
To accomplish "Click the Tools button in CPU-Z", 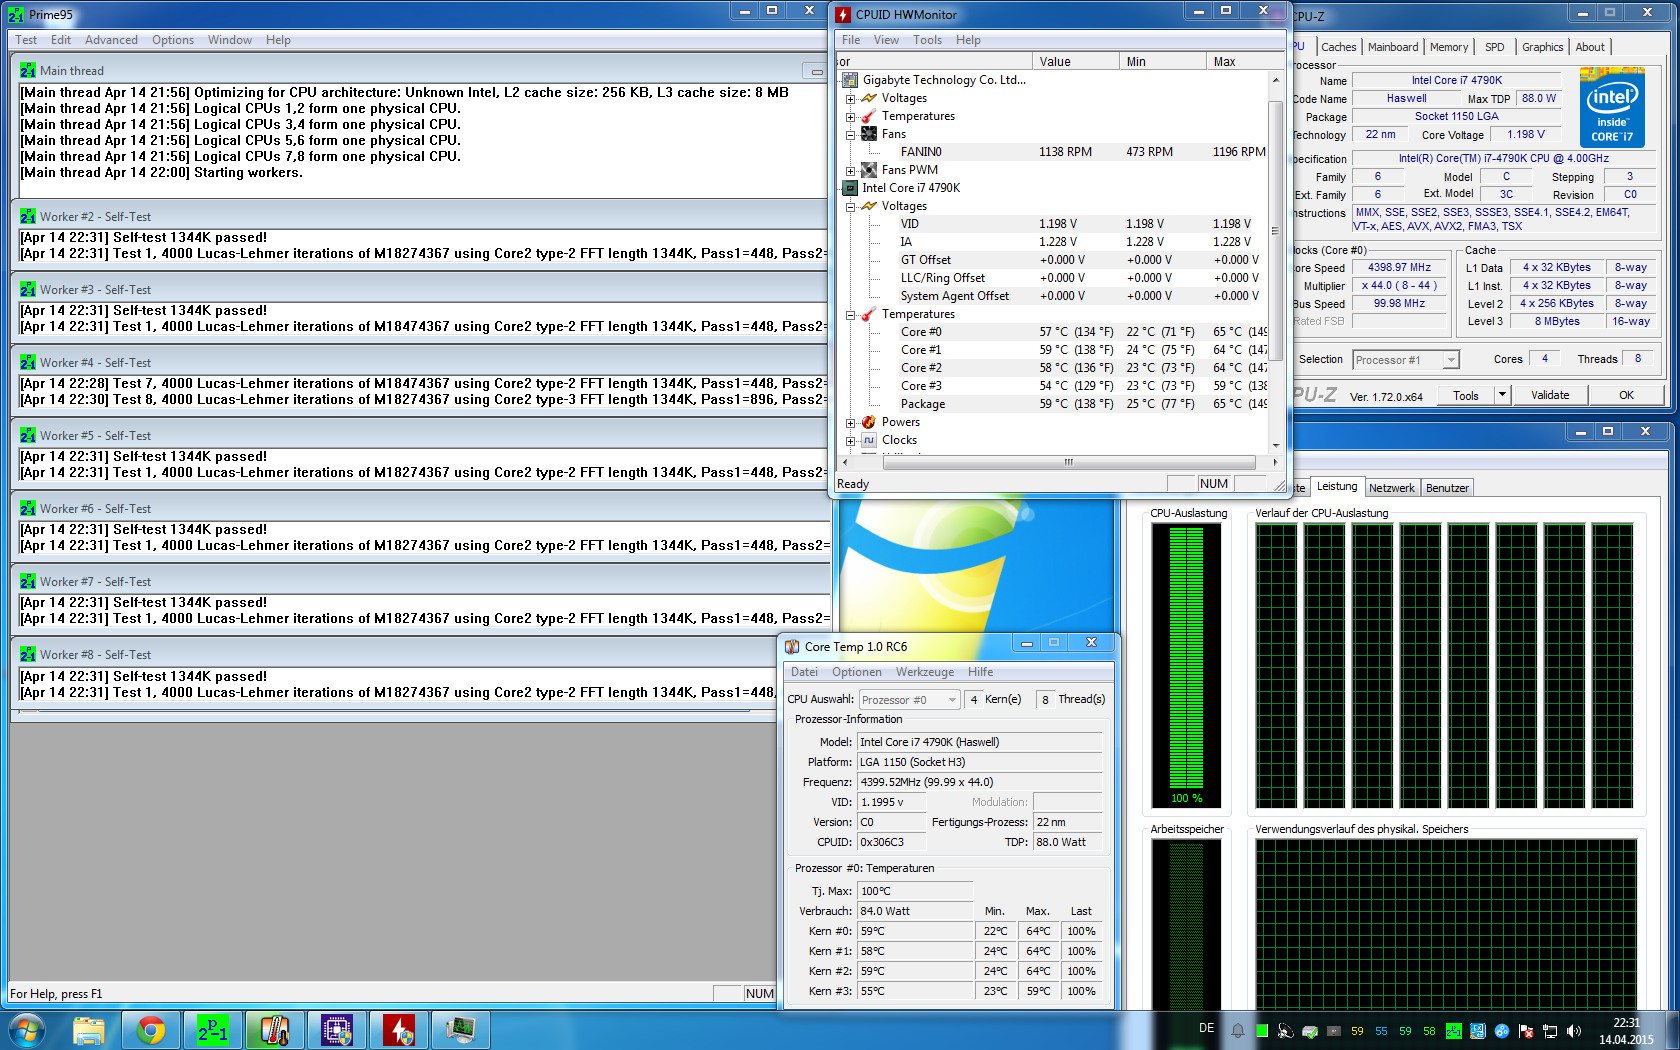I will click(1466, 395).
